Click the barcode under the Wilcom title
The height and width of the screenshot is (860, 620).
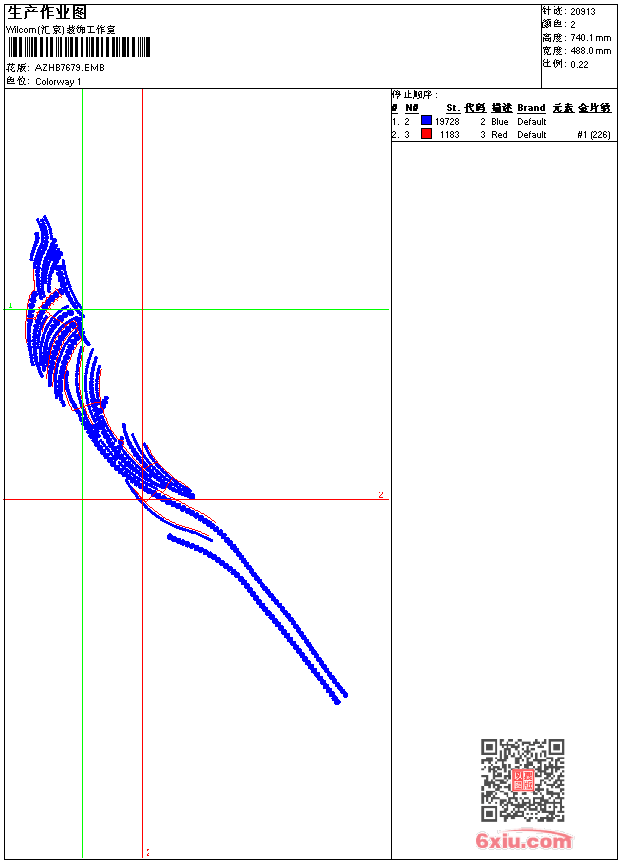[x=78, y=47]
